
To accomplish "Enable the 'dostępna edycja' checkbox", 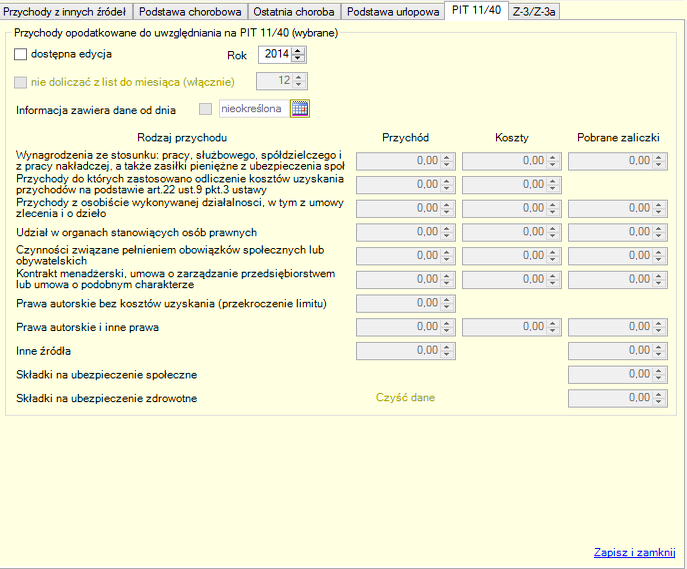I will pos(22,54).
